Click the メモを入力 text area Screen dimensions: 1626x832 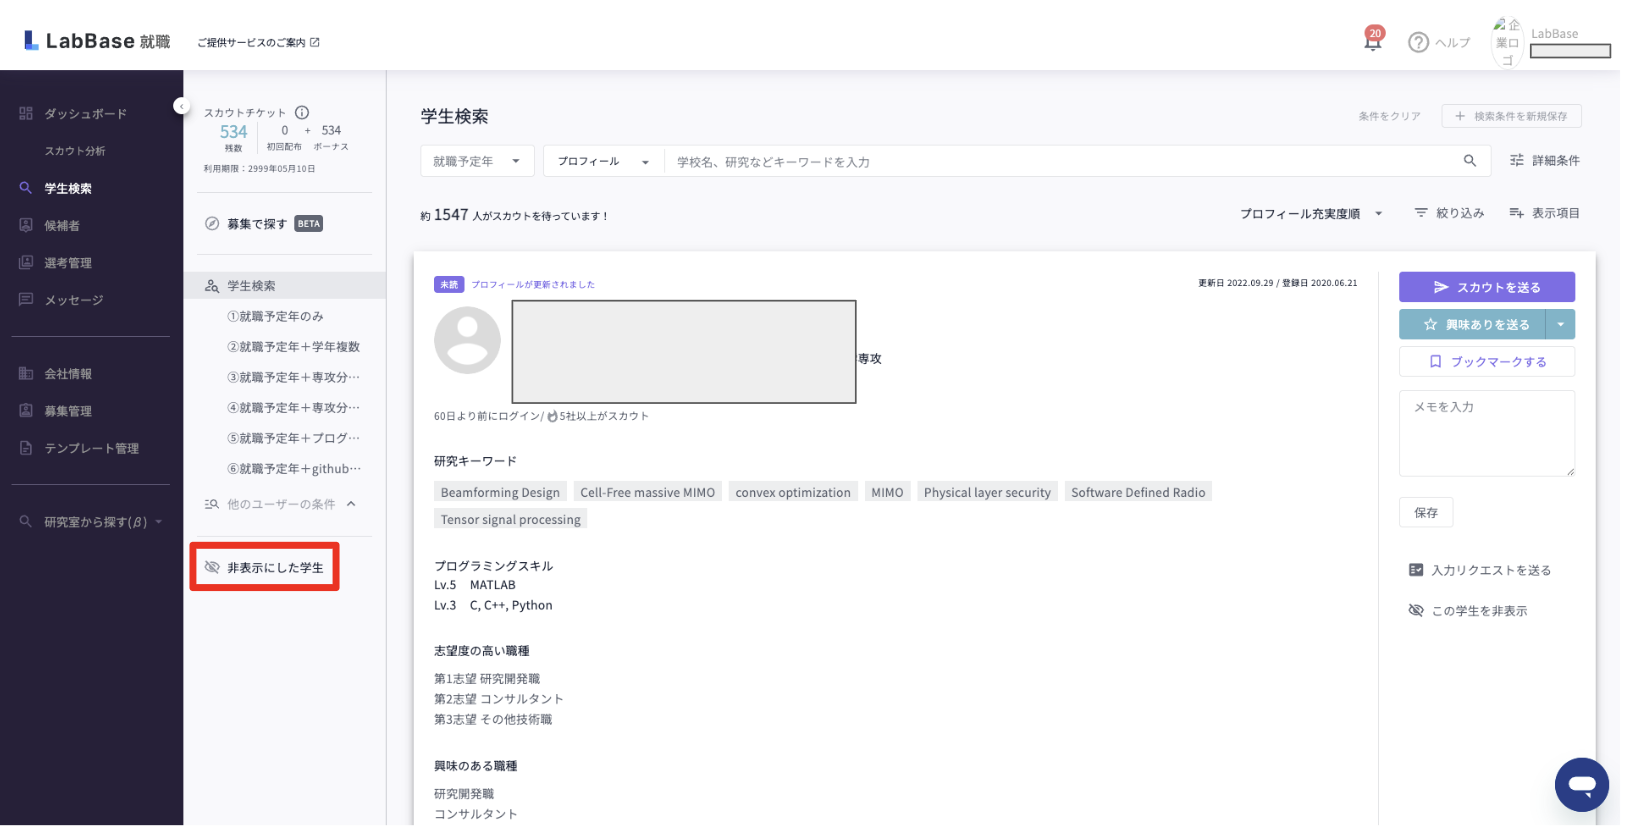tap(1486, 433)
